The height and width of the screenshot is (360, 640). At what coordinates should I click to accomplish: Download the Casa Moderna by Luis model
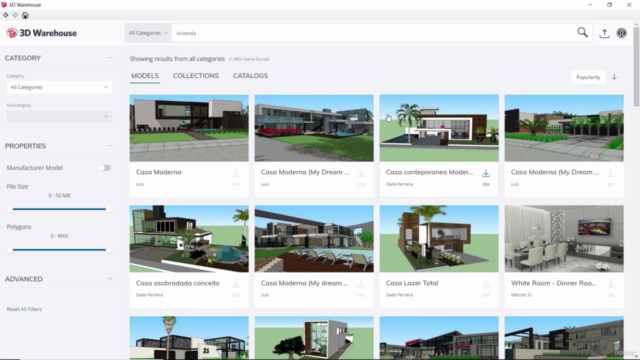236,173
